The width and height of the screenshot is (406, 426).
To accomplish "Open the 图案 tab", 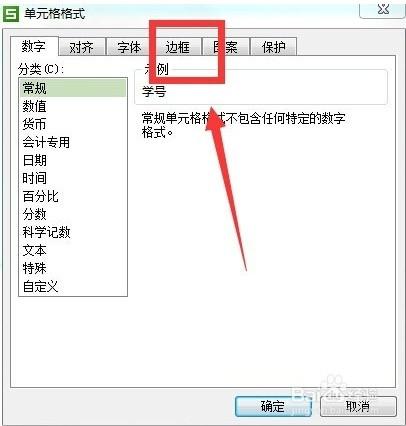I will [x=226, y=47].
